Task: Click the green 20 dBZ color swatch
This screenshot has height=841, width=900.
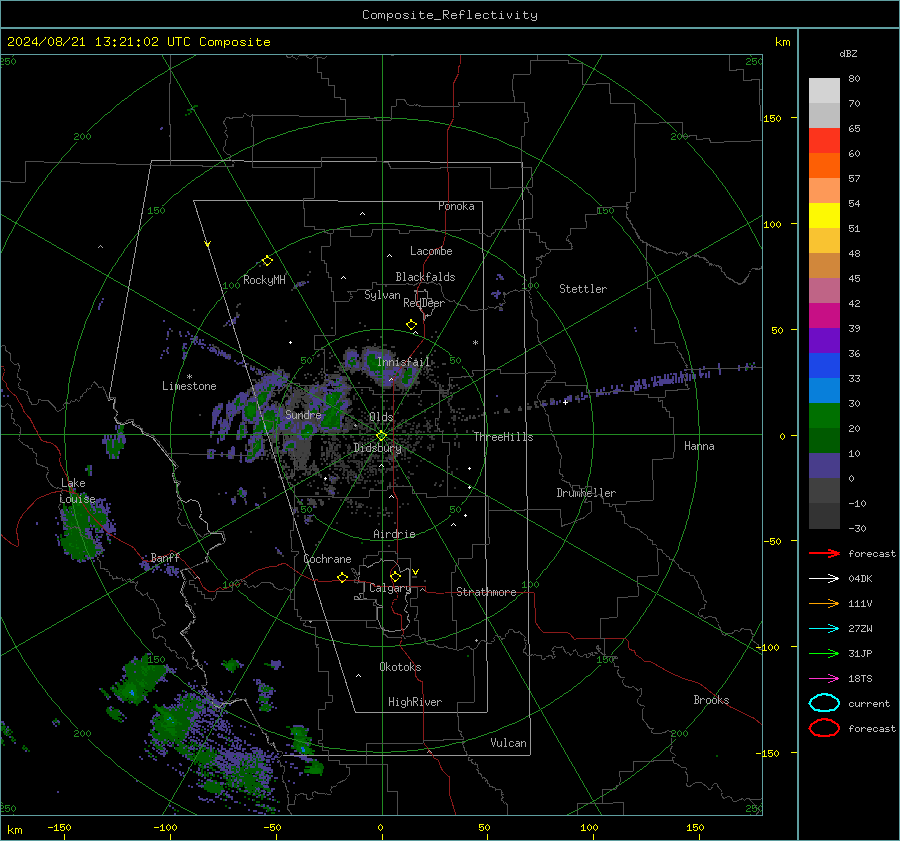Action: 824,416
